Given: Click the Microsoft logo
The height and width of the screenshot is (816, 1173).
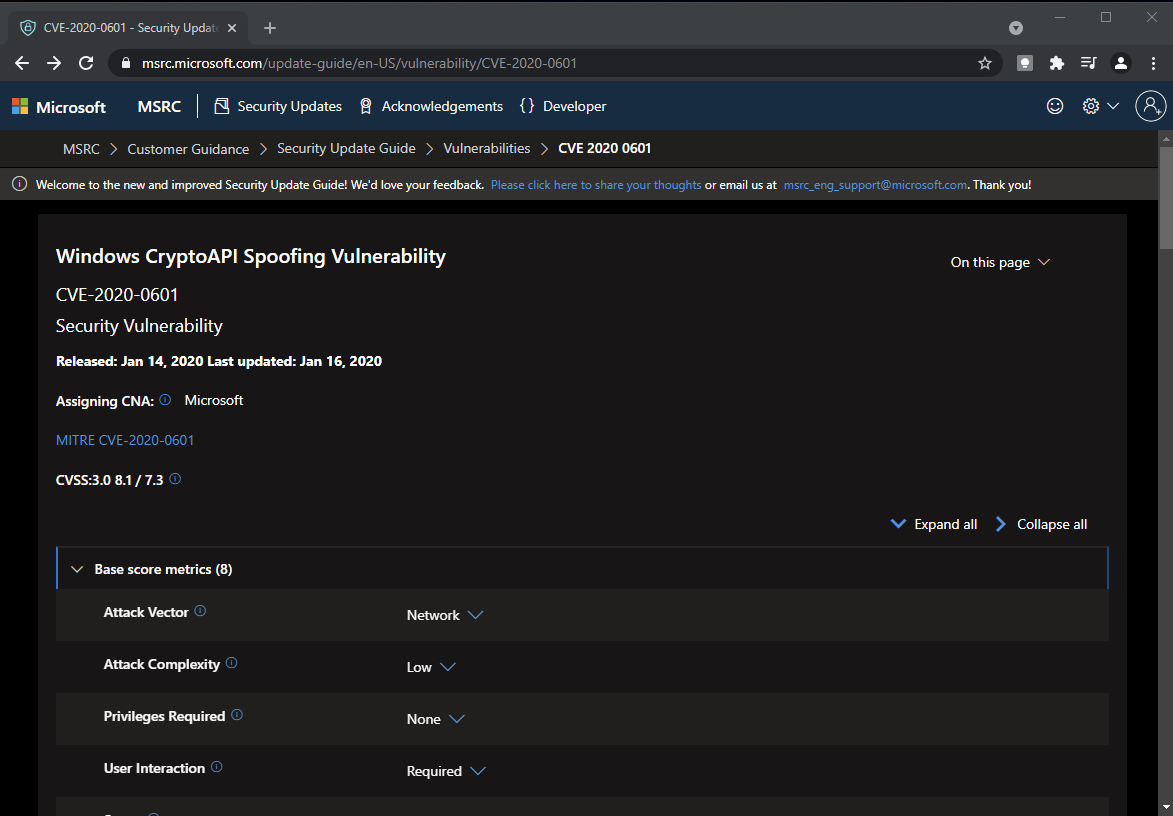Looking at the screenshot, I should point(59,107).
